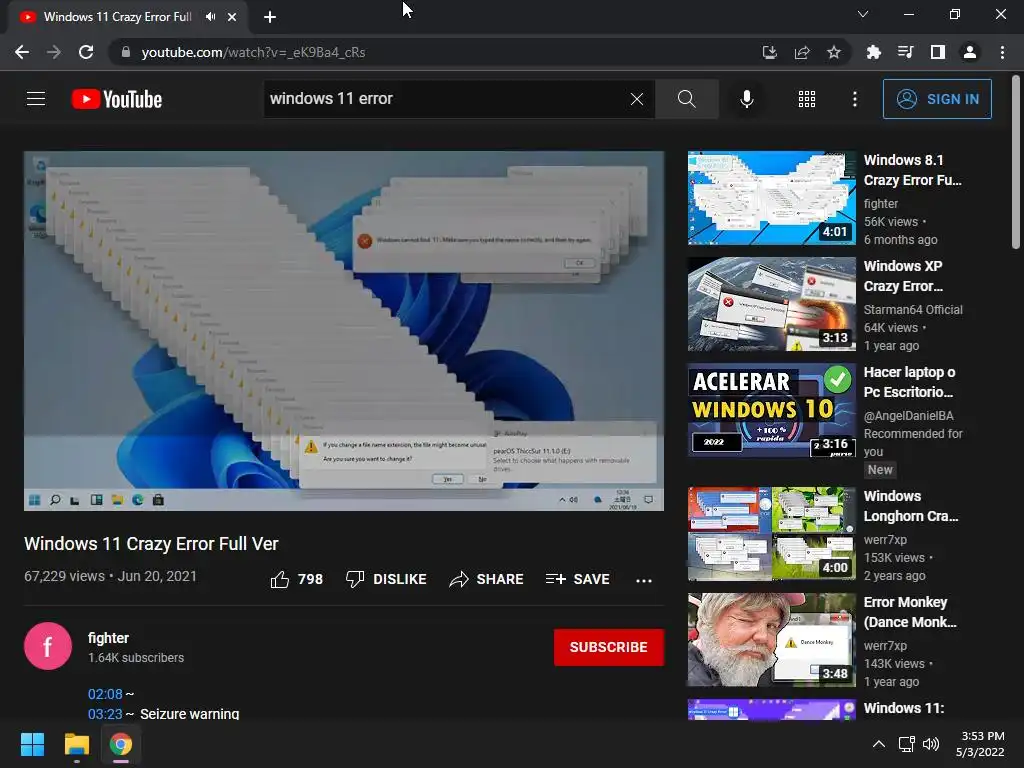
Task: Reload the YouTube page
Action: pos(86,52)
